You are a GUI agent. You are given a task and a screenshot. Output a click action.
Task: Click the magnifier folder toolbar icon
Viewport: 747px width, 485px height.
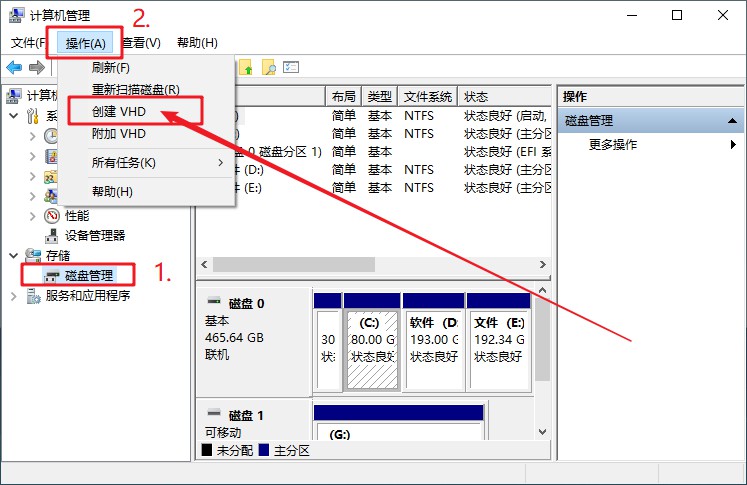268,67
